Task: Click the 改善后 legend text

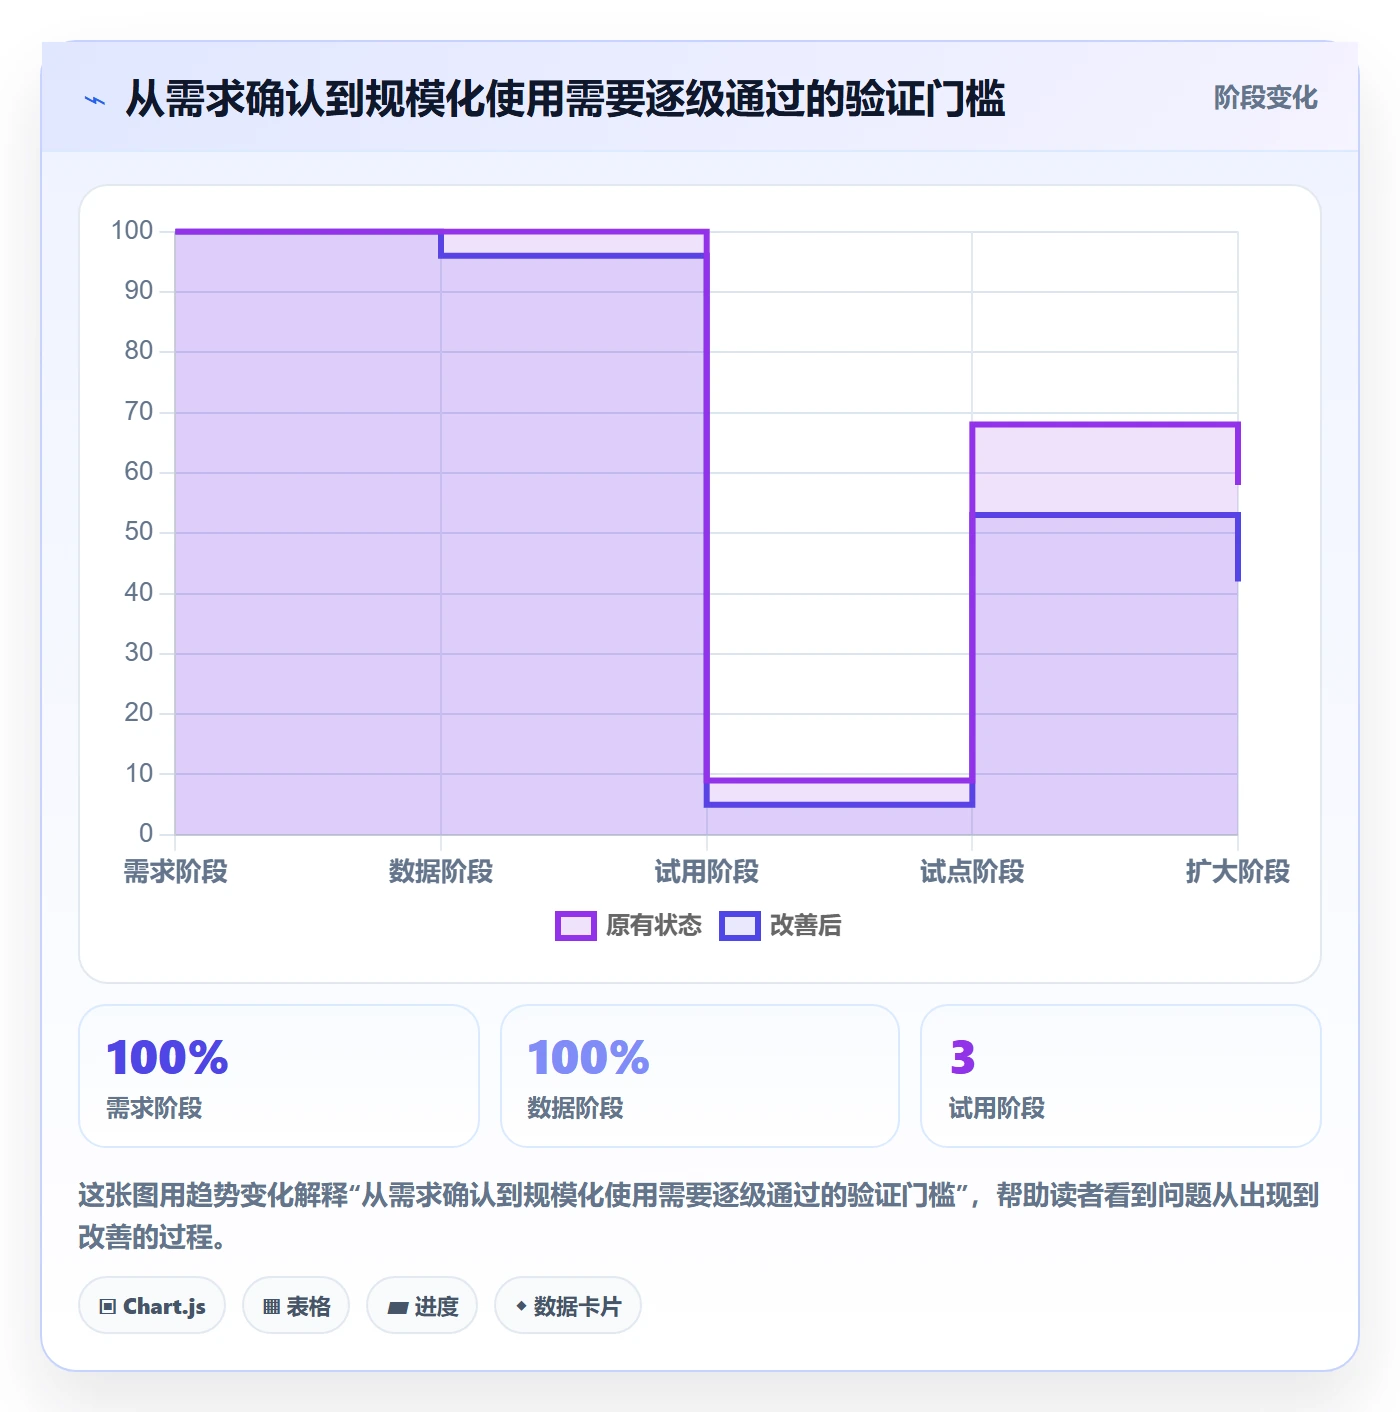Action: 805,926
